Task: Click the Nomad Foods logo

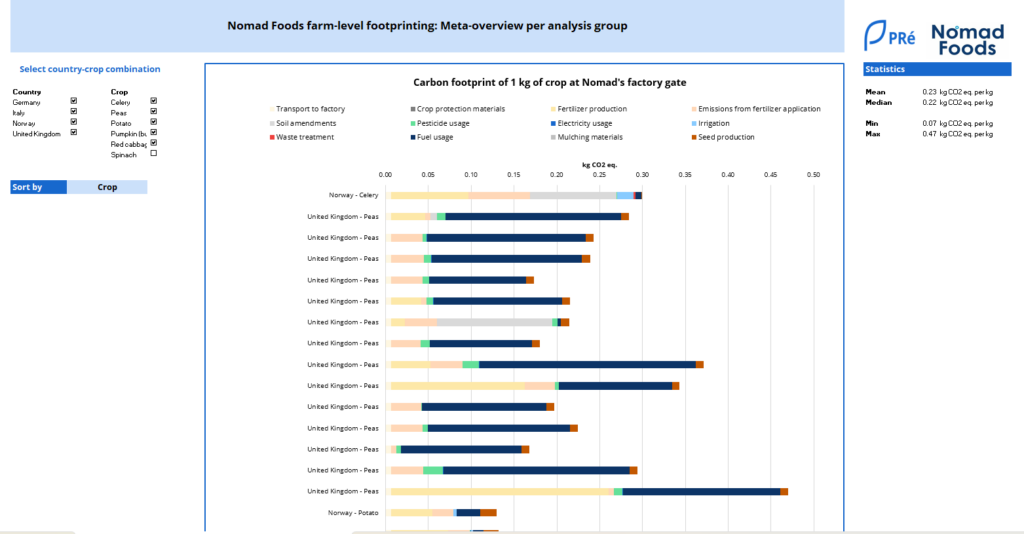Action: [967, 40]
